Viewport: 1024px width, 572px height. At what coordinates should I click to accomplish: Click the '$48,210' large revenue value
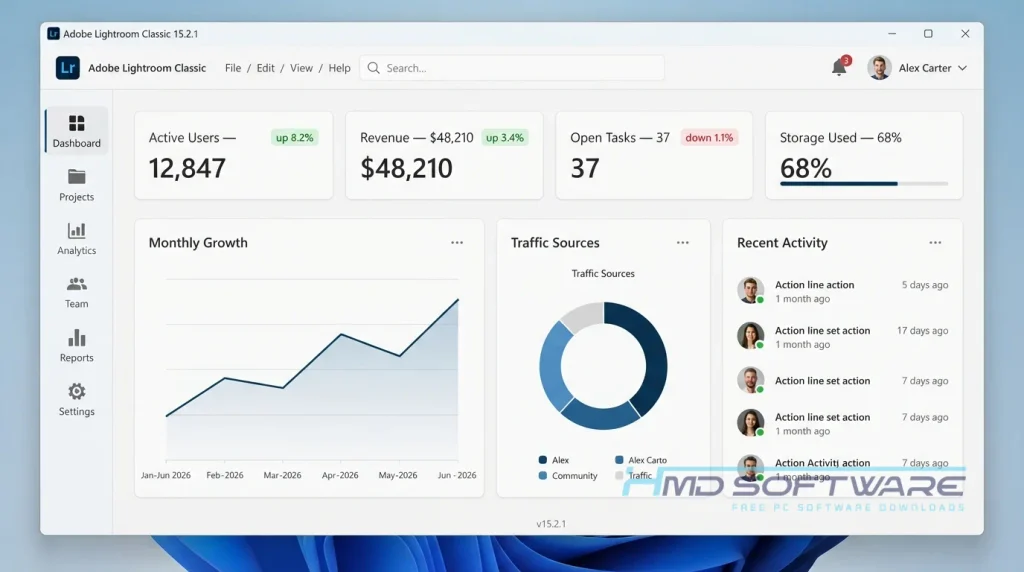406,168
